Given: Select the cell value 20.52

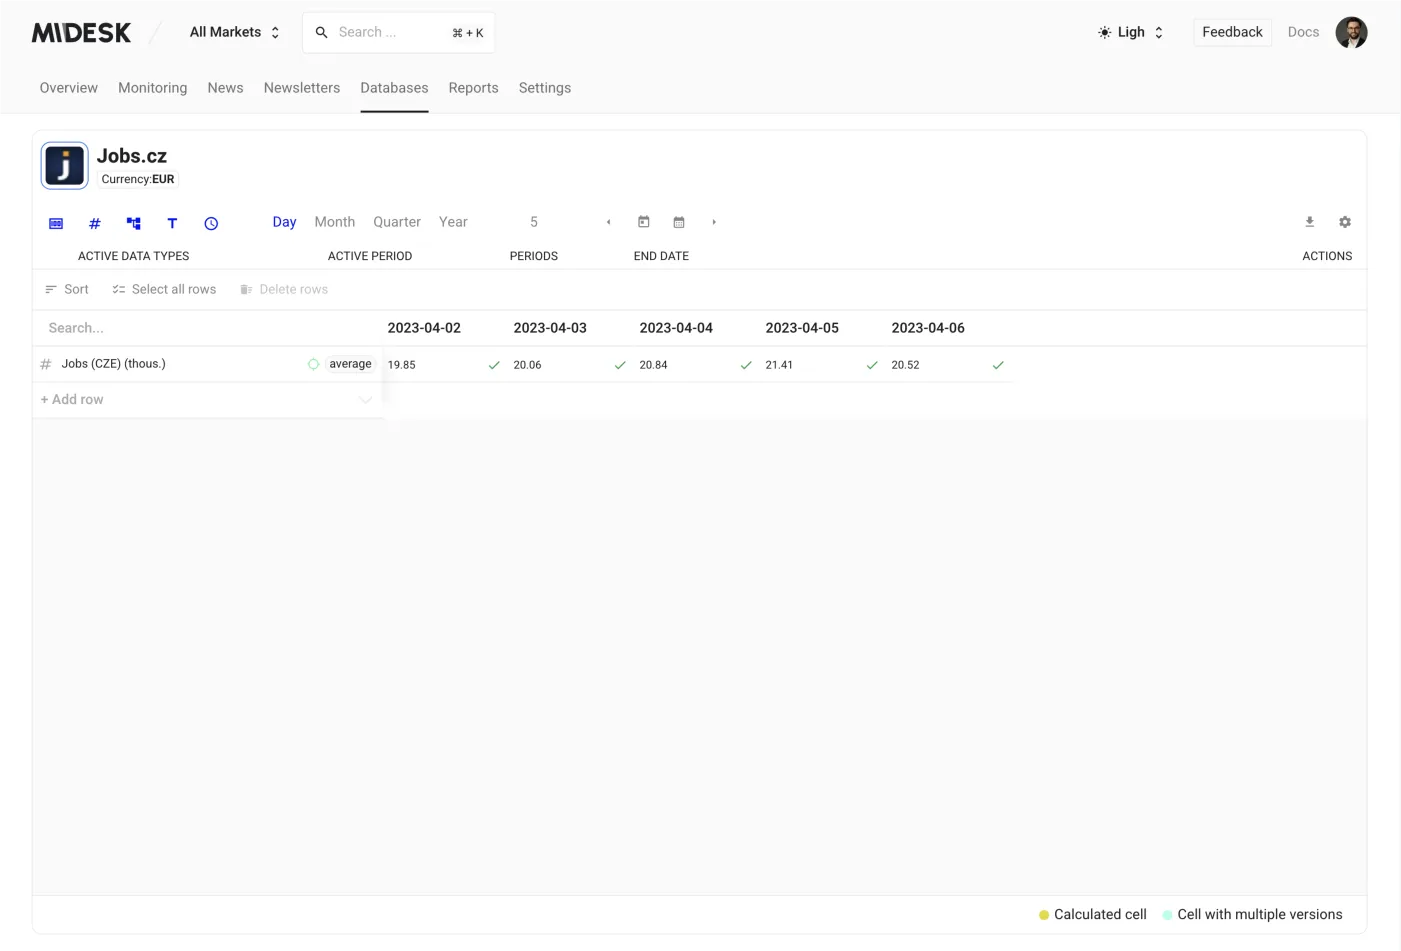Looking at the screenshot, I should pyautogui.click(x=905, y=365).
